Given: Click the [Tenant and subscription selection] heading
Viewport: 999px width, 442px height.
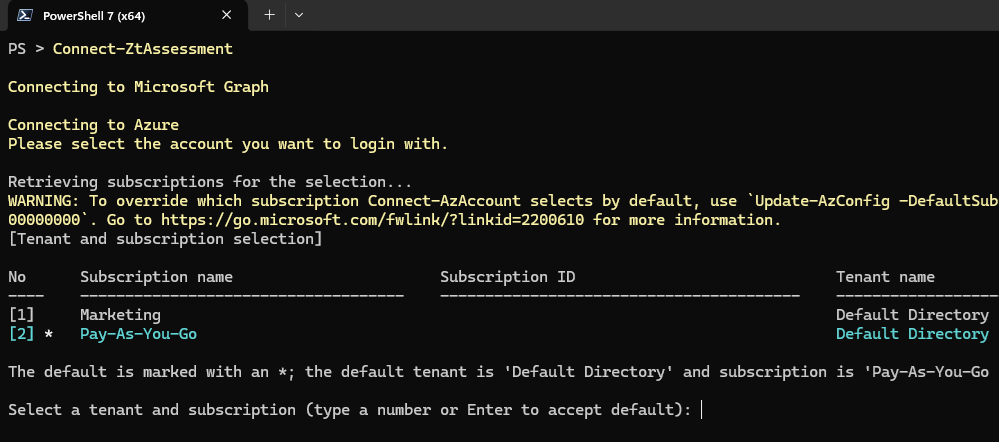Looking at the screenshot, I should pos(165,238).
